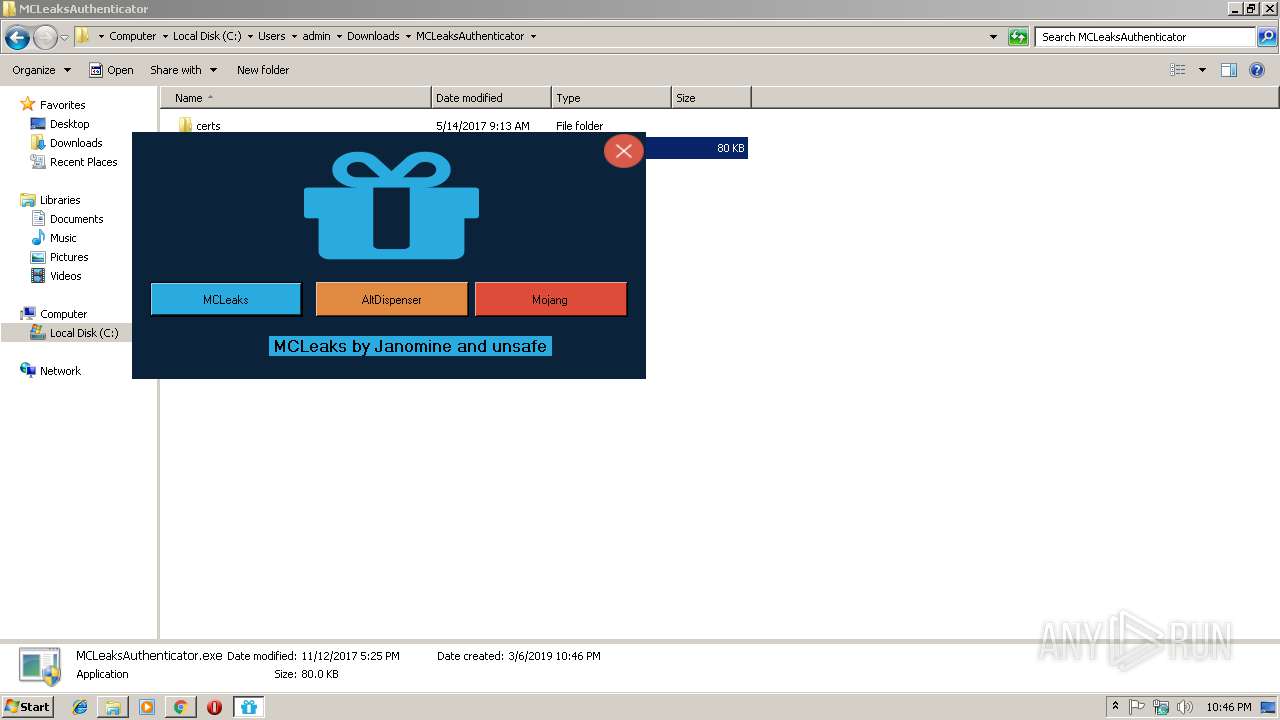The height and width of the screenshot is (720, 1280).
Task: Go back with Explorer back arrow
Action: click(x=17, y=37)
